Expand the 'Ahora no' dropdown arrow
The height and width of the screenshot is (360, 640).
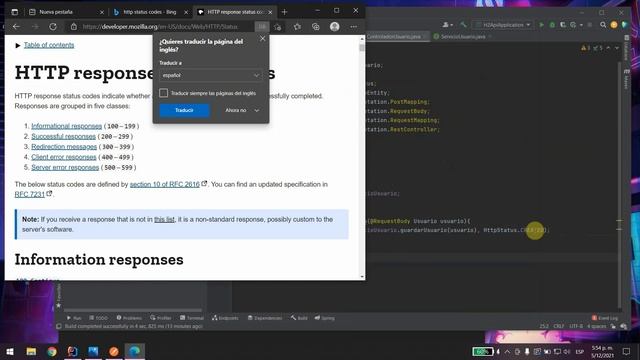tap(256, 110)
